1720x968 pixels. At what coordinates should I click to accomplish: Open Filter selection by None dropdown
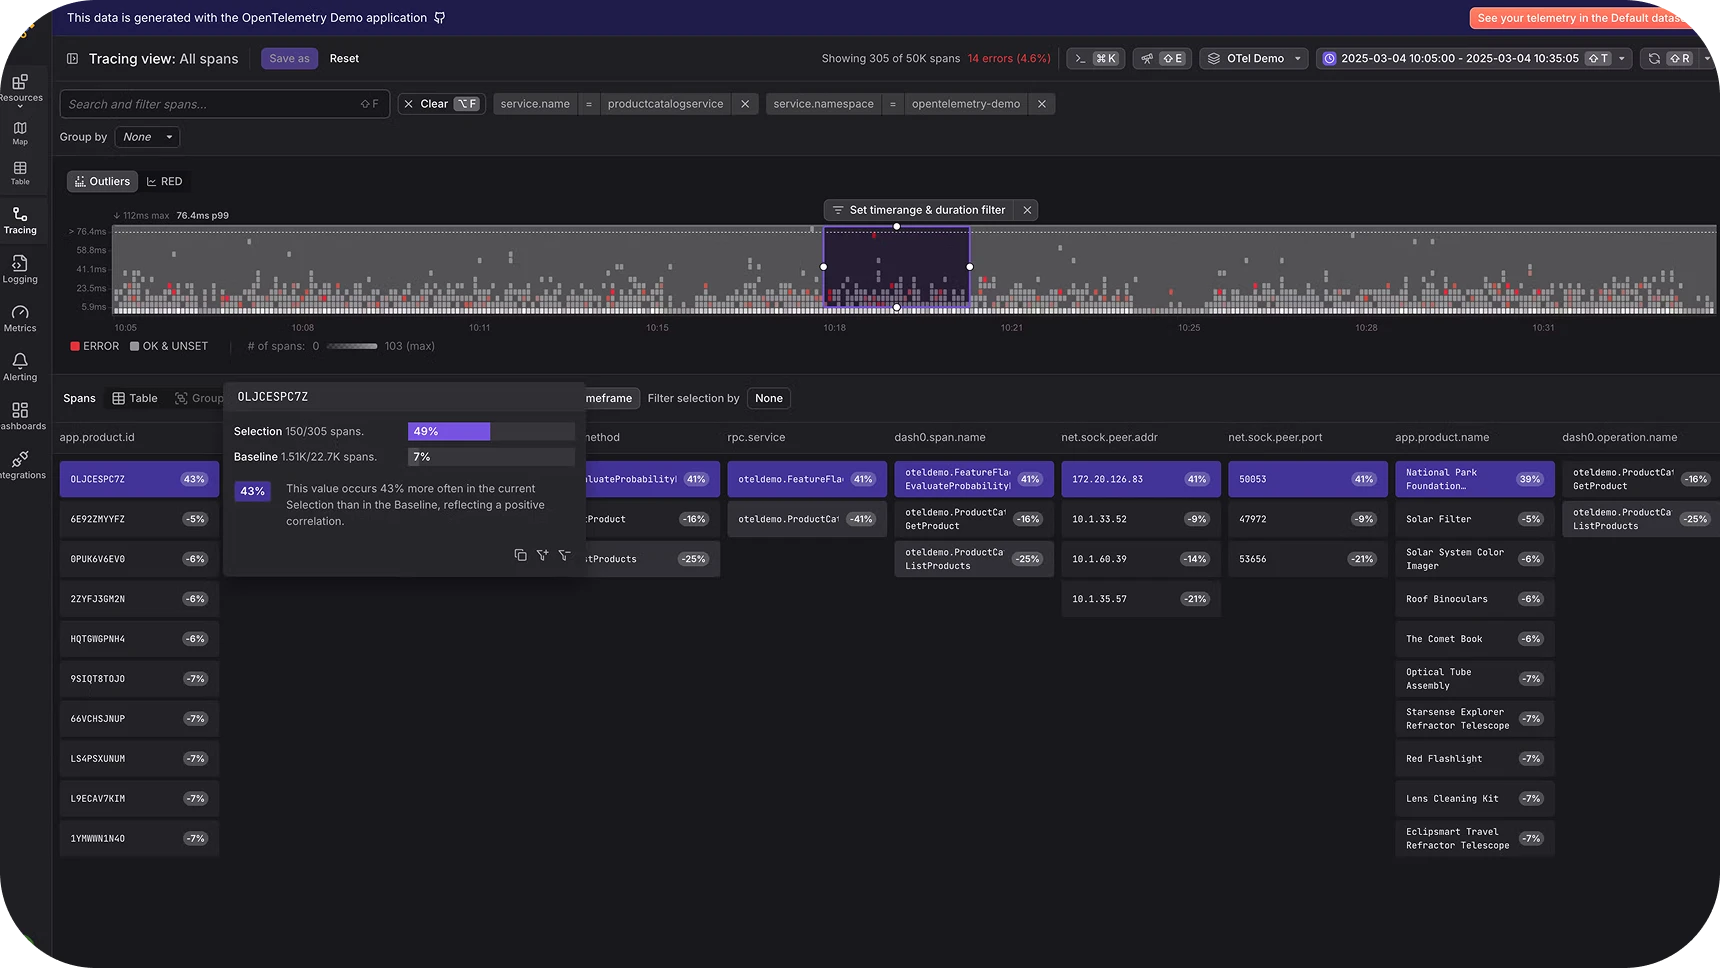tap(769, 398)
